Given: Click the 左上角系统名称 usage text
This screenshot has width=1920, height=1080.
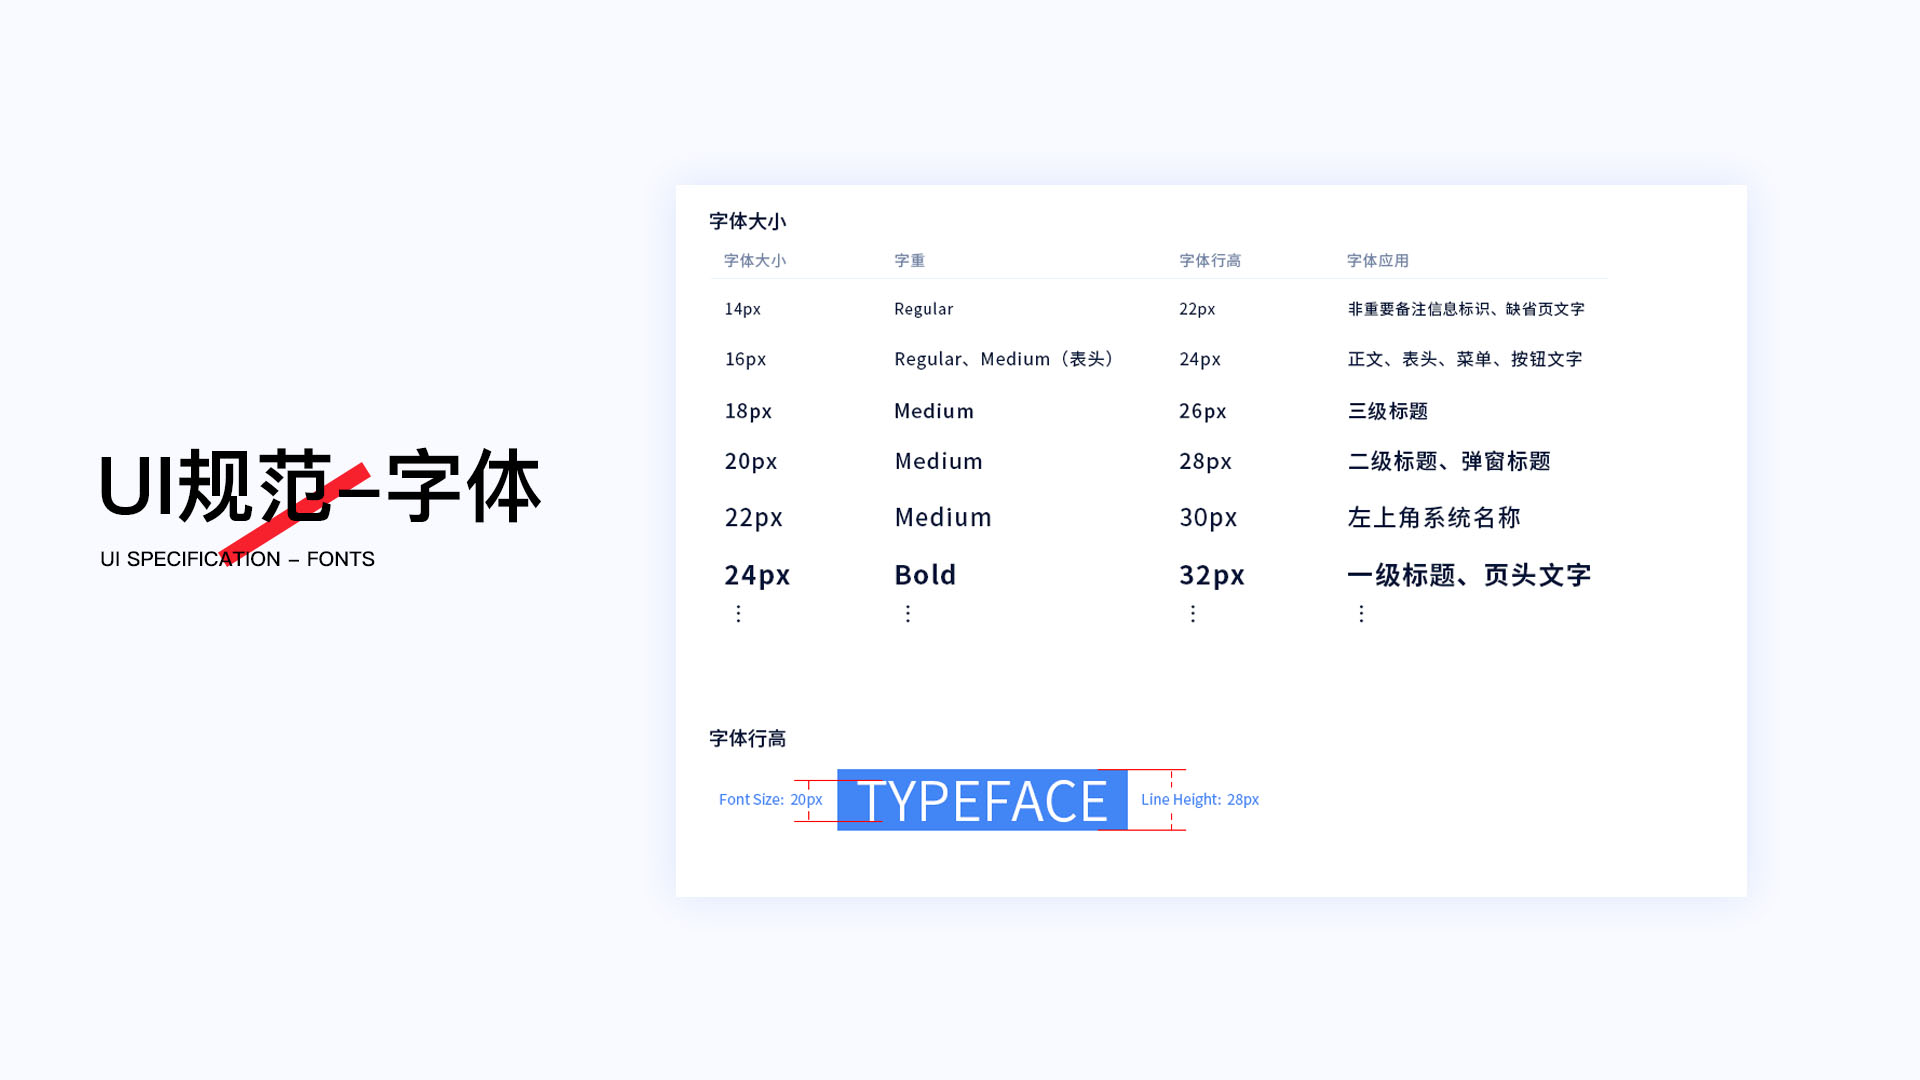Looking at the screenshot, I should (1433, 517).
